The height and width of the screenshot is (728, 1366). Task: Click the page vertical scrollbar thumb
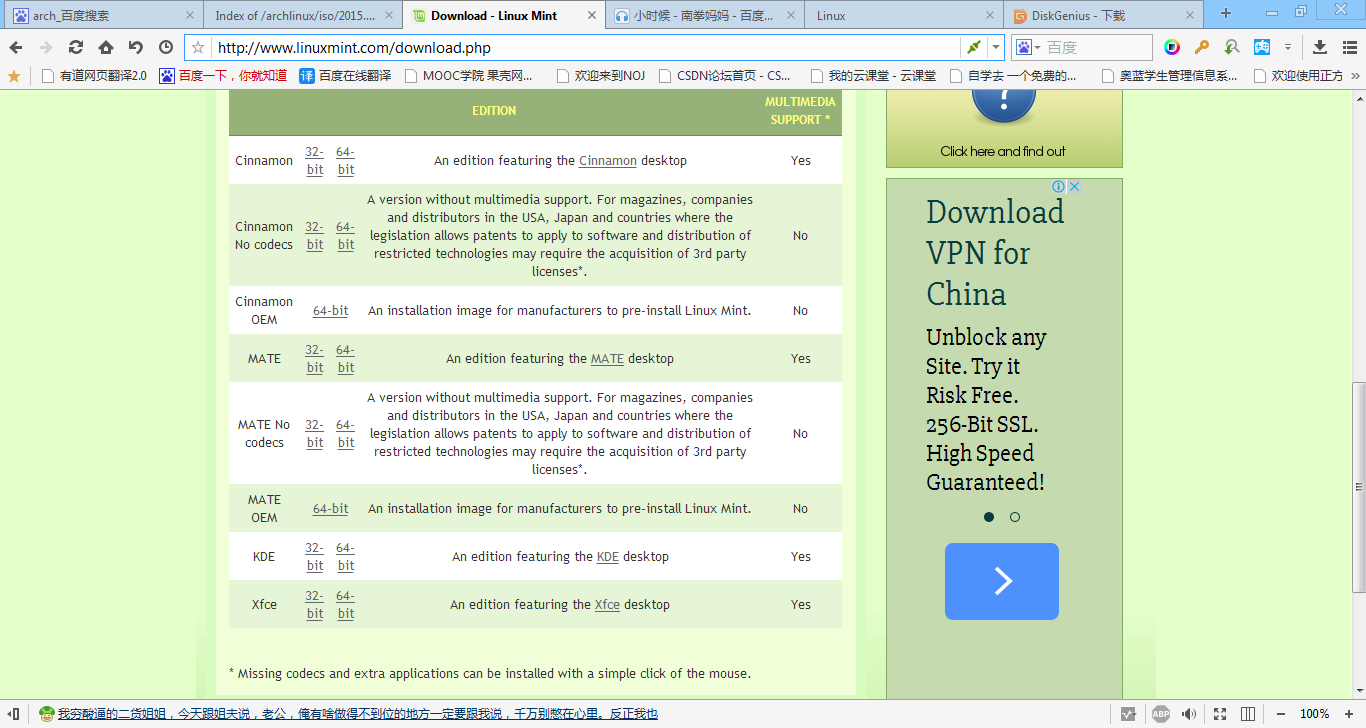[1358, 486]
